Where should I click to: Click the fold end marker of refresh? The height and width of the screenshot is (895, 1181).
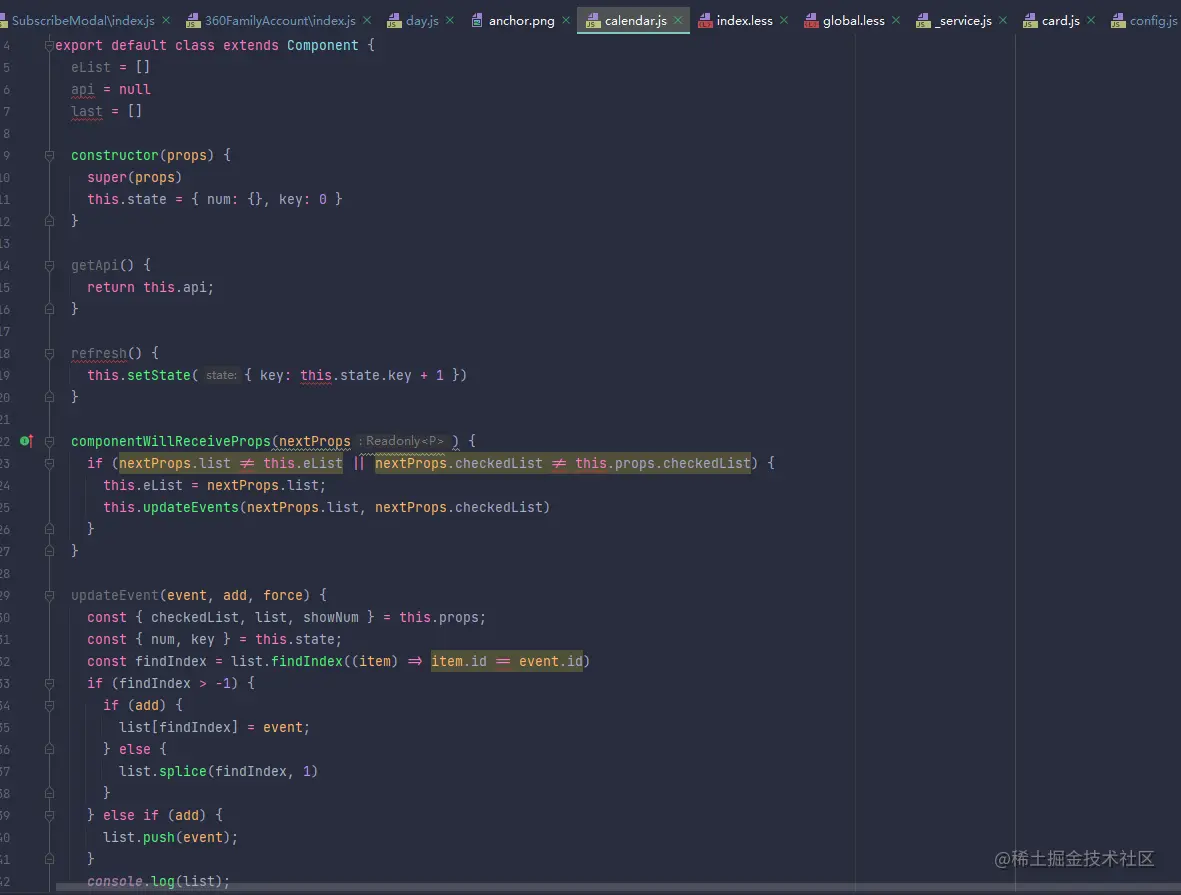click(x=49, y=397)
